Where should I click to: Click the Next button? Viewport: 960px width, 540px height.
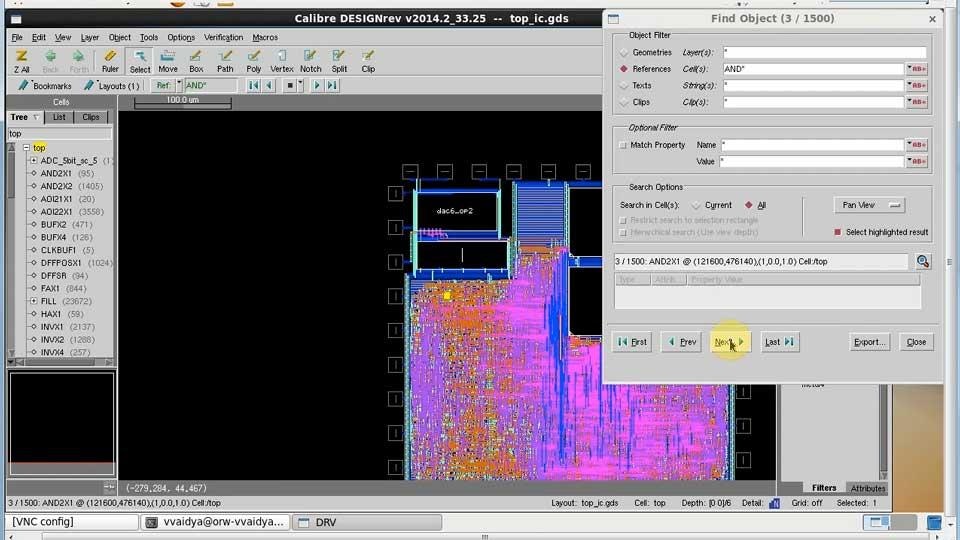(x=730, y=342)
